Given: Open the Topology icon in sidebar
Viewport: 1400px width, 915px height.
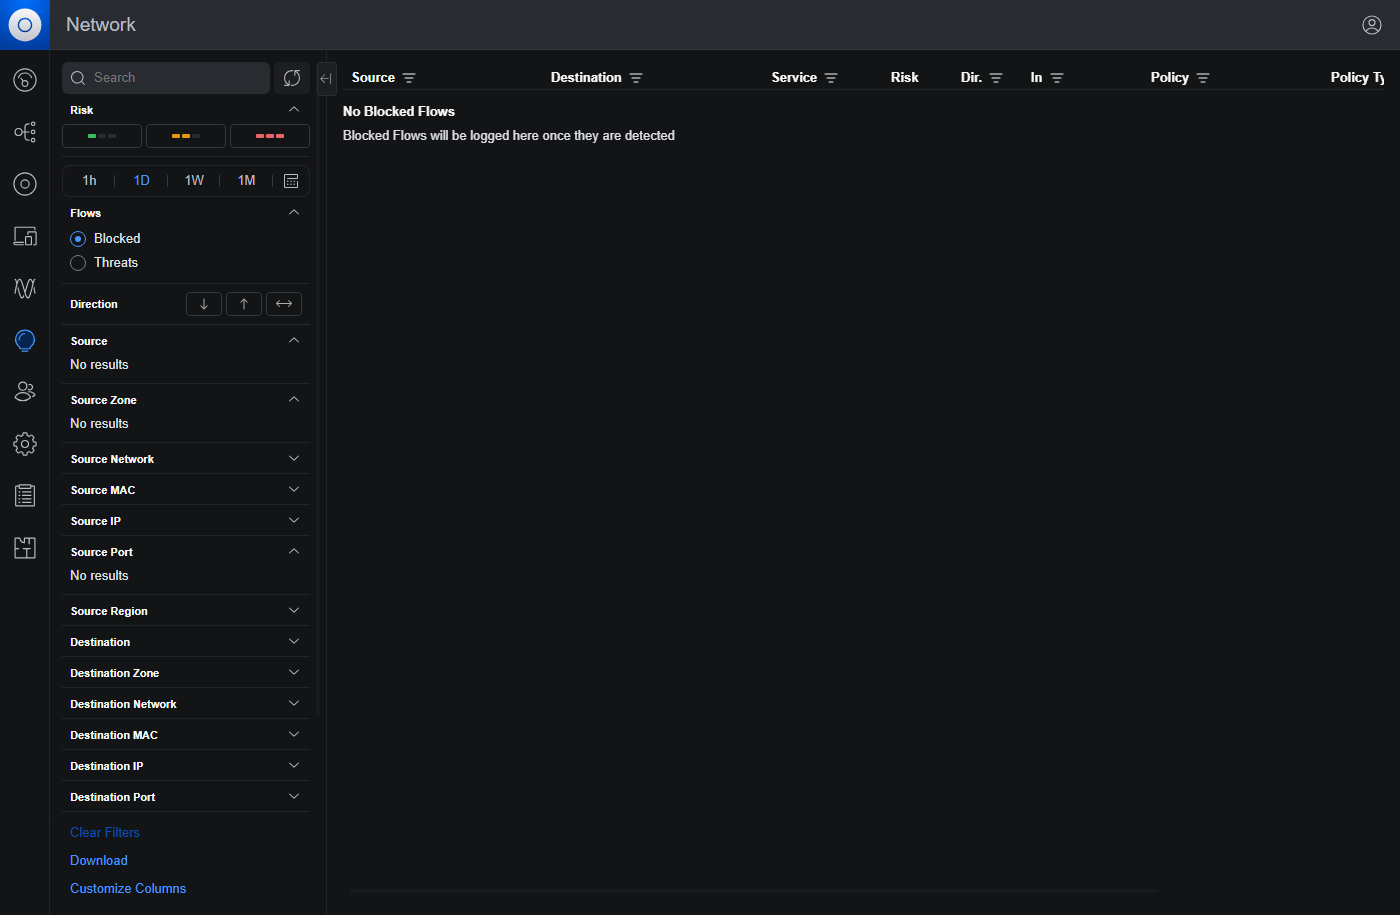Looking at the screenshot, I should [x=25, y=132].
